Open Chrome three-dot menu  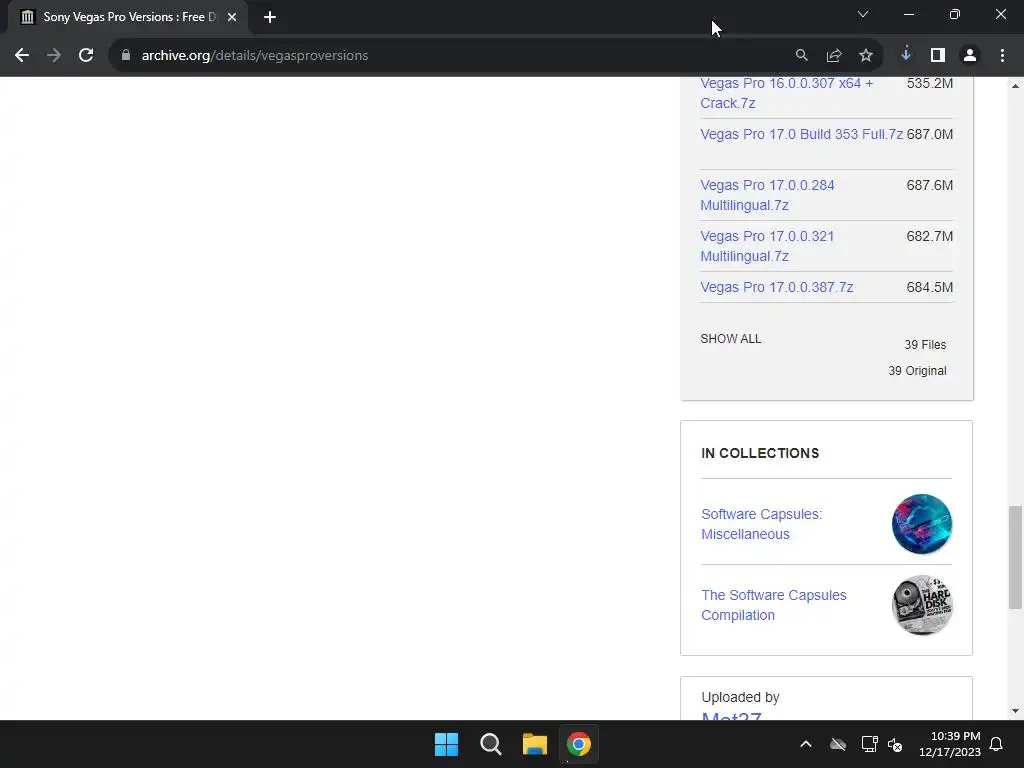click(1002, 56)
